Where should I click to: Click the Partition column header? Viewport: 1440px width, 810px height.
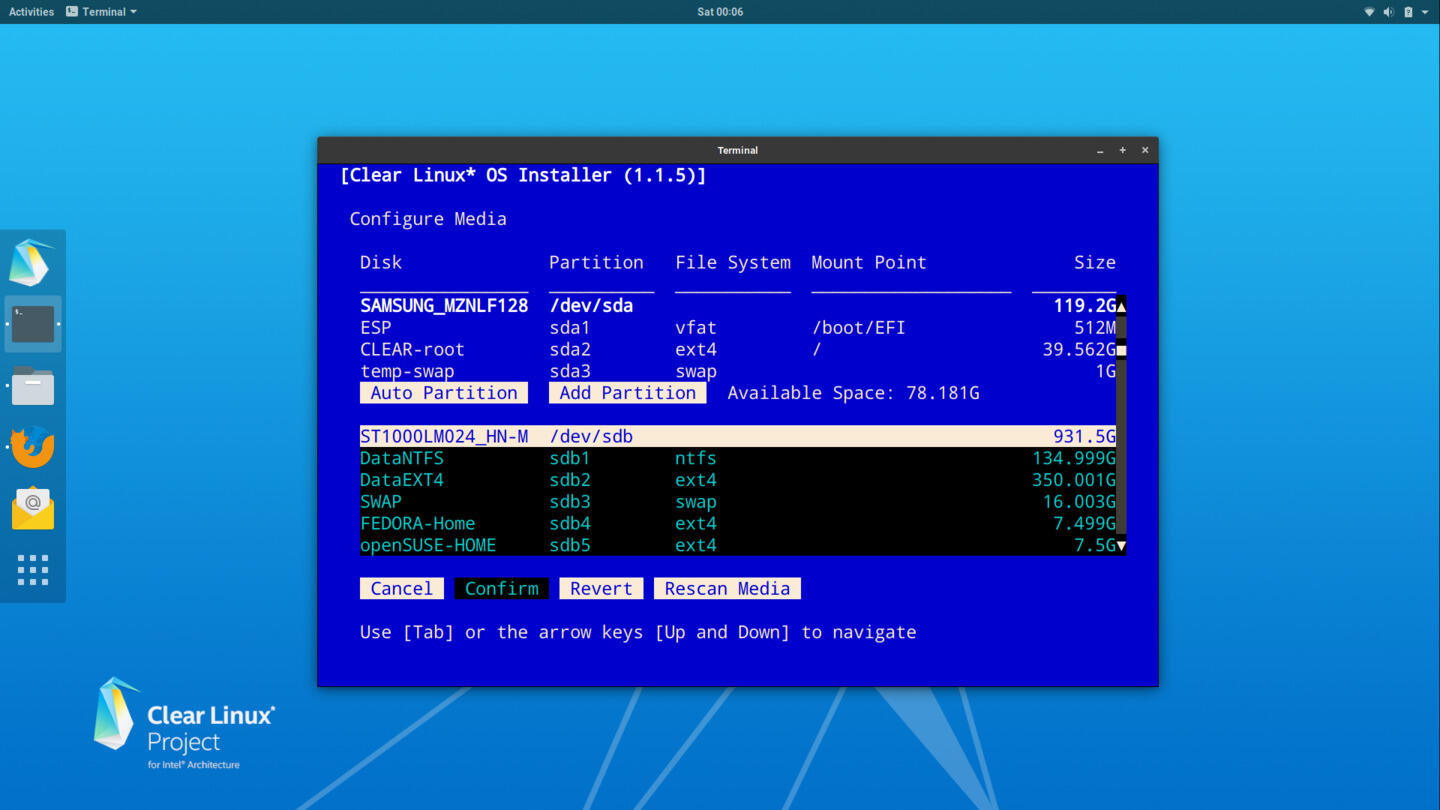coord(596,263)
